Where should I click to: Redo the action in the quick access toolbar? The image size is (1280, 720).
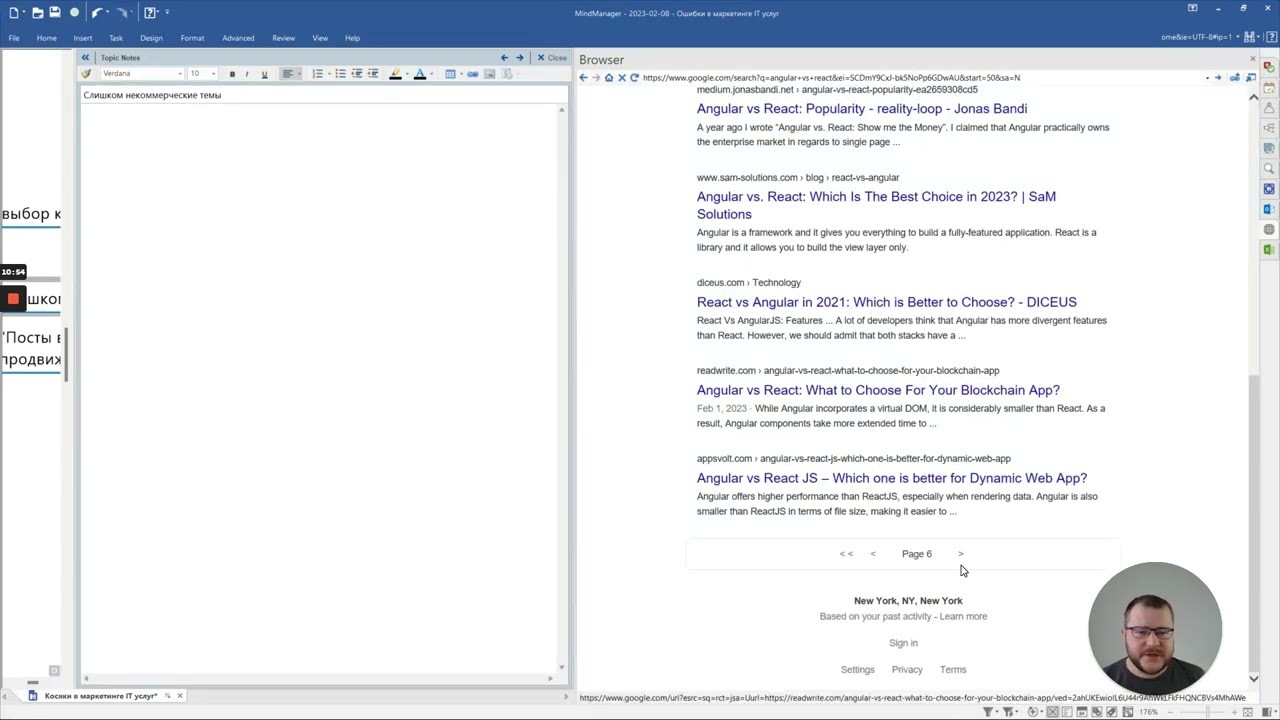122,13
